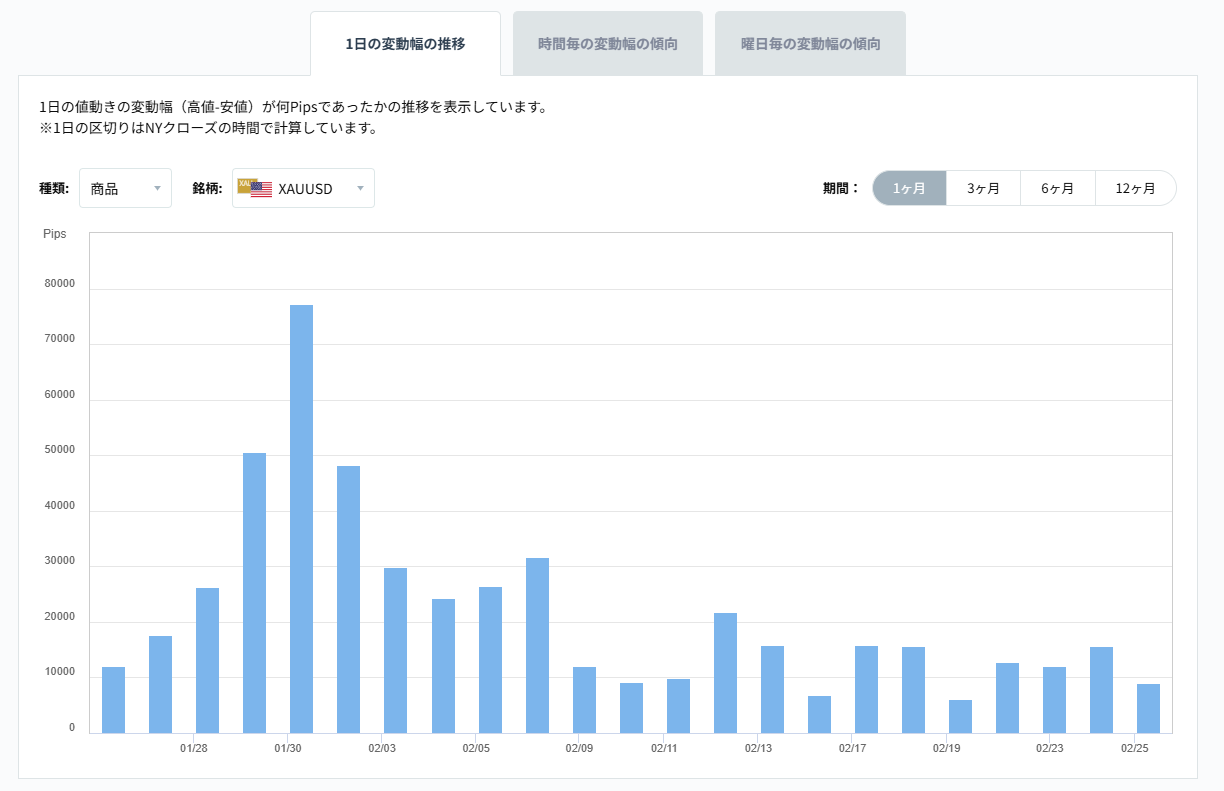Select the bar for 02/13
The height and width of the screenshot is (791, 1224).
pyautogui.click(x=771, y=685)
